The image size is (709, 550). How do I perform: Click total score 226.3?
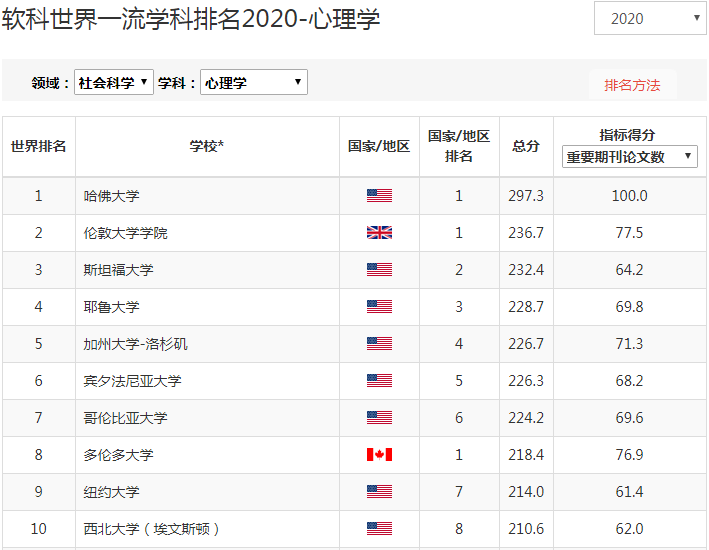click(526, 381)
